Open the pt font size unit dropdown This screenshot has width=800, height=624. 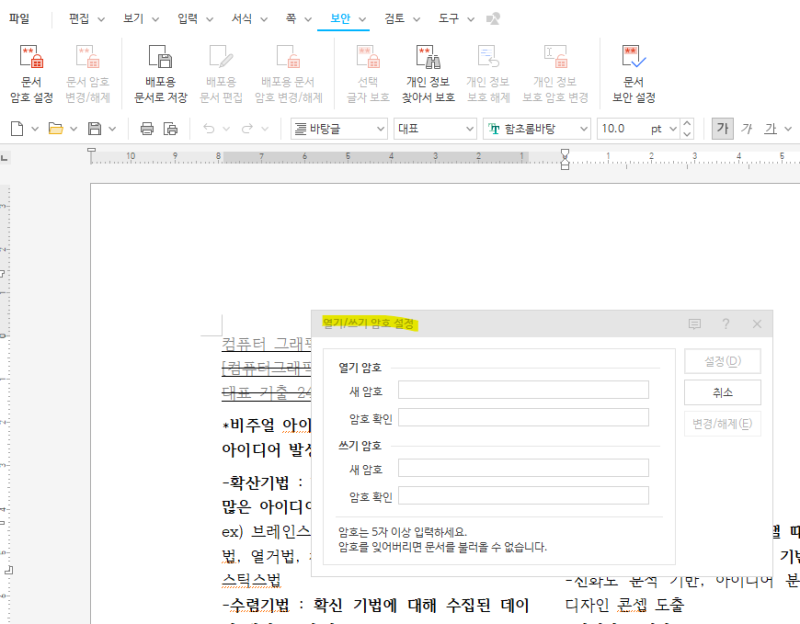click(x=673, y=129)
